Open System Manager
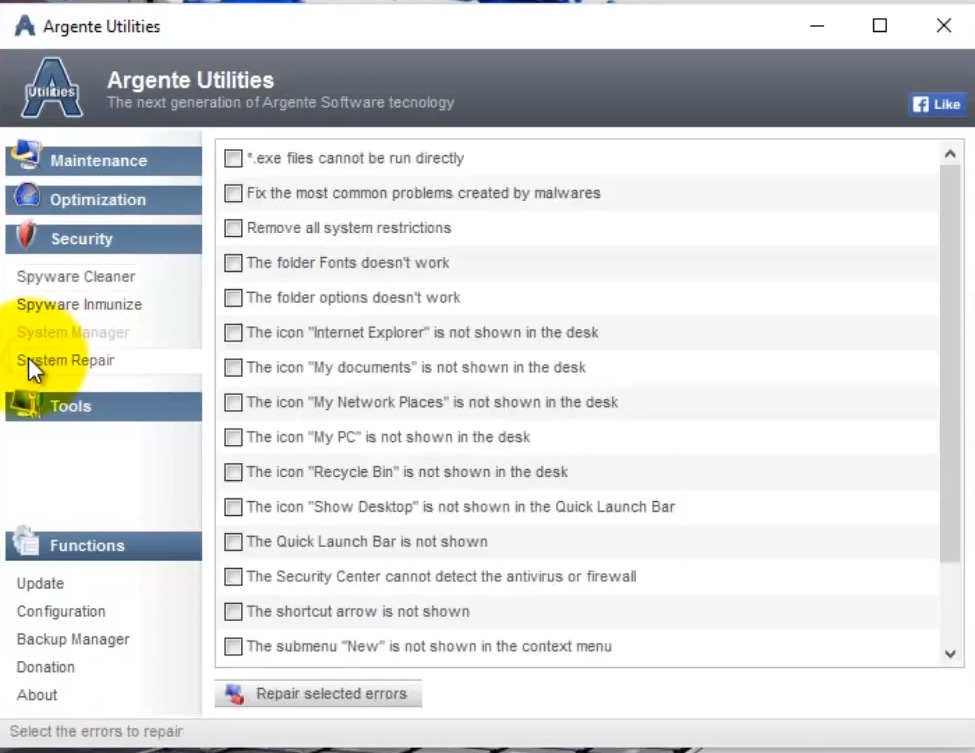This screenshot has width=975, height=753. 73,333
